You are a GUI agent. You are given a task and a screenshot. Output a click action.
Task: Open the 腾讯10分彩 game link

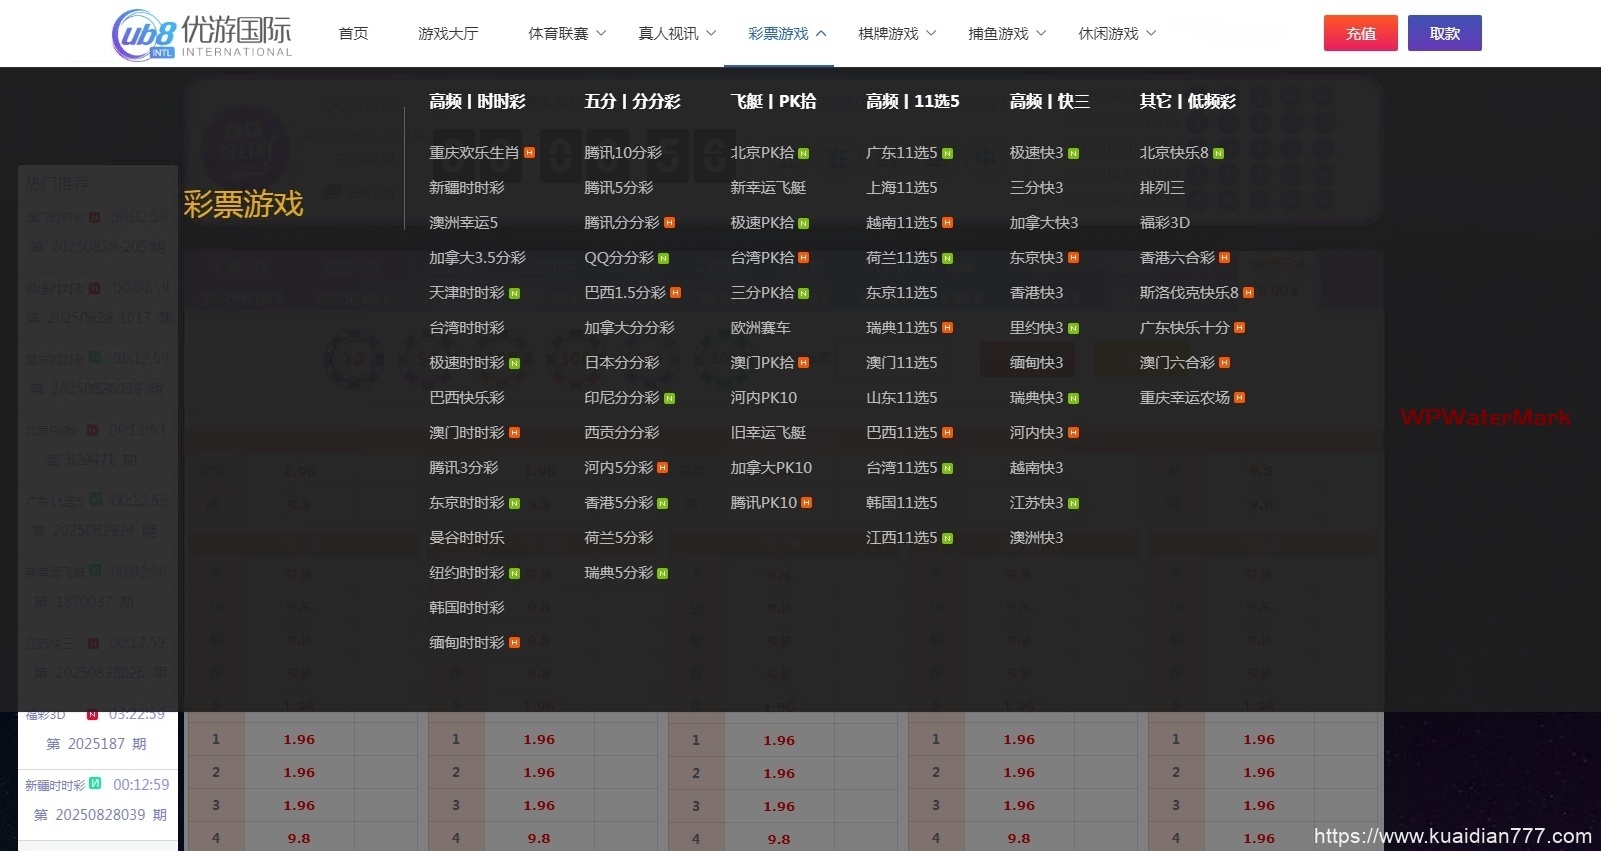click(x=622, y=153)
